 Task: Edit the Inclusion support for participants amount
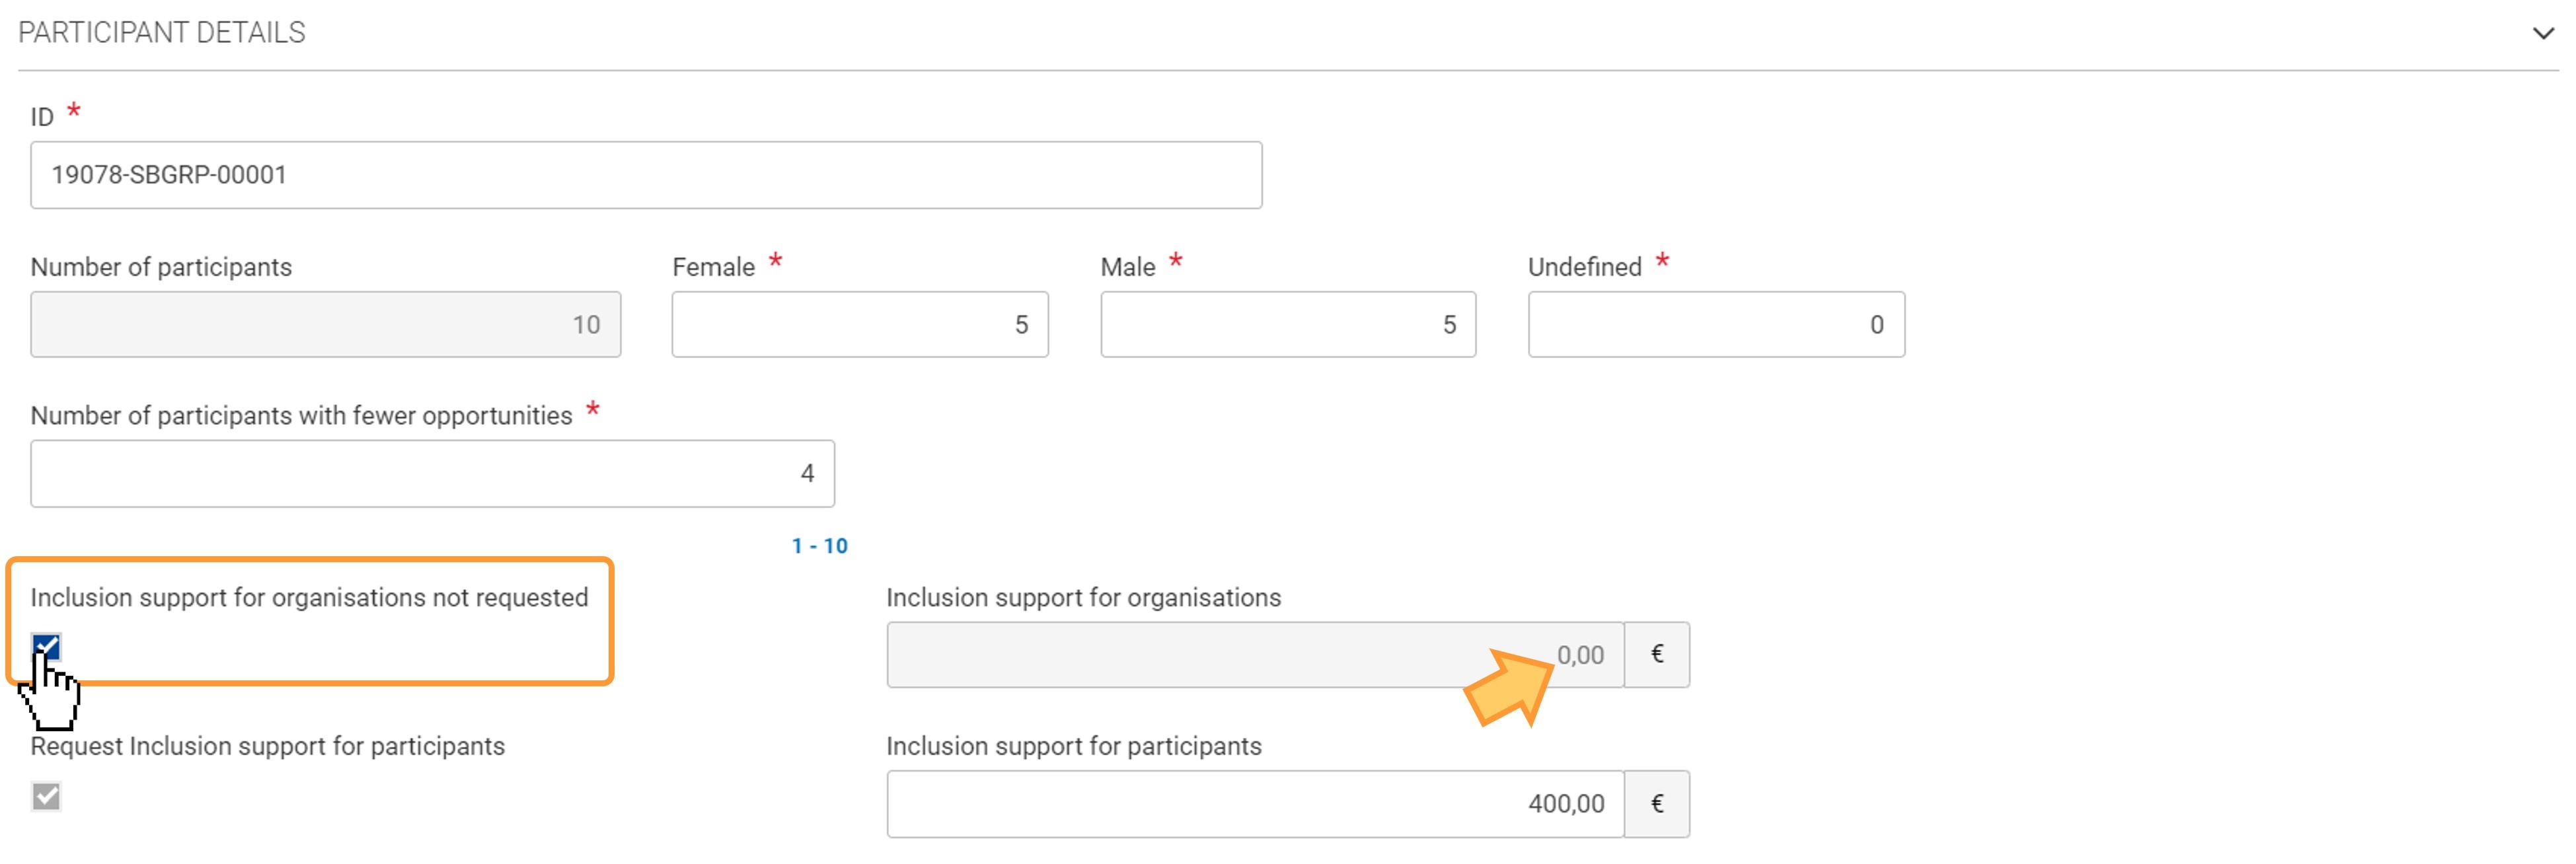click(x=1255, y=804)
